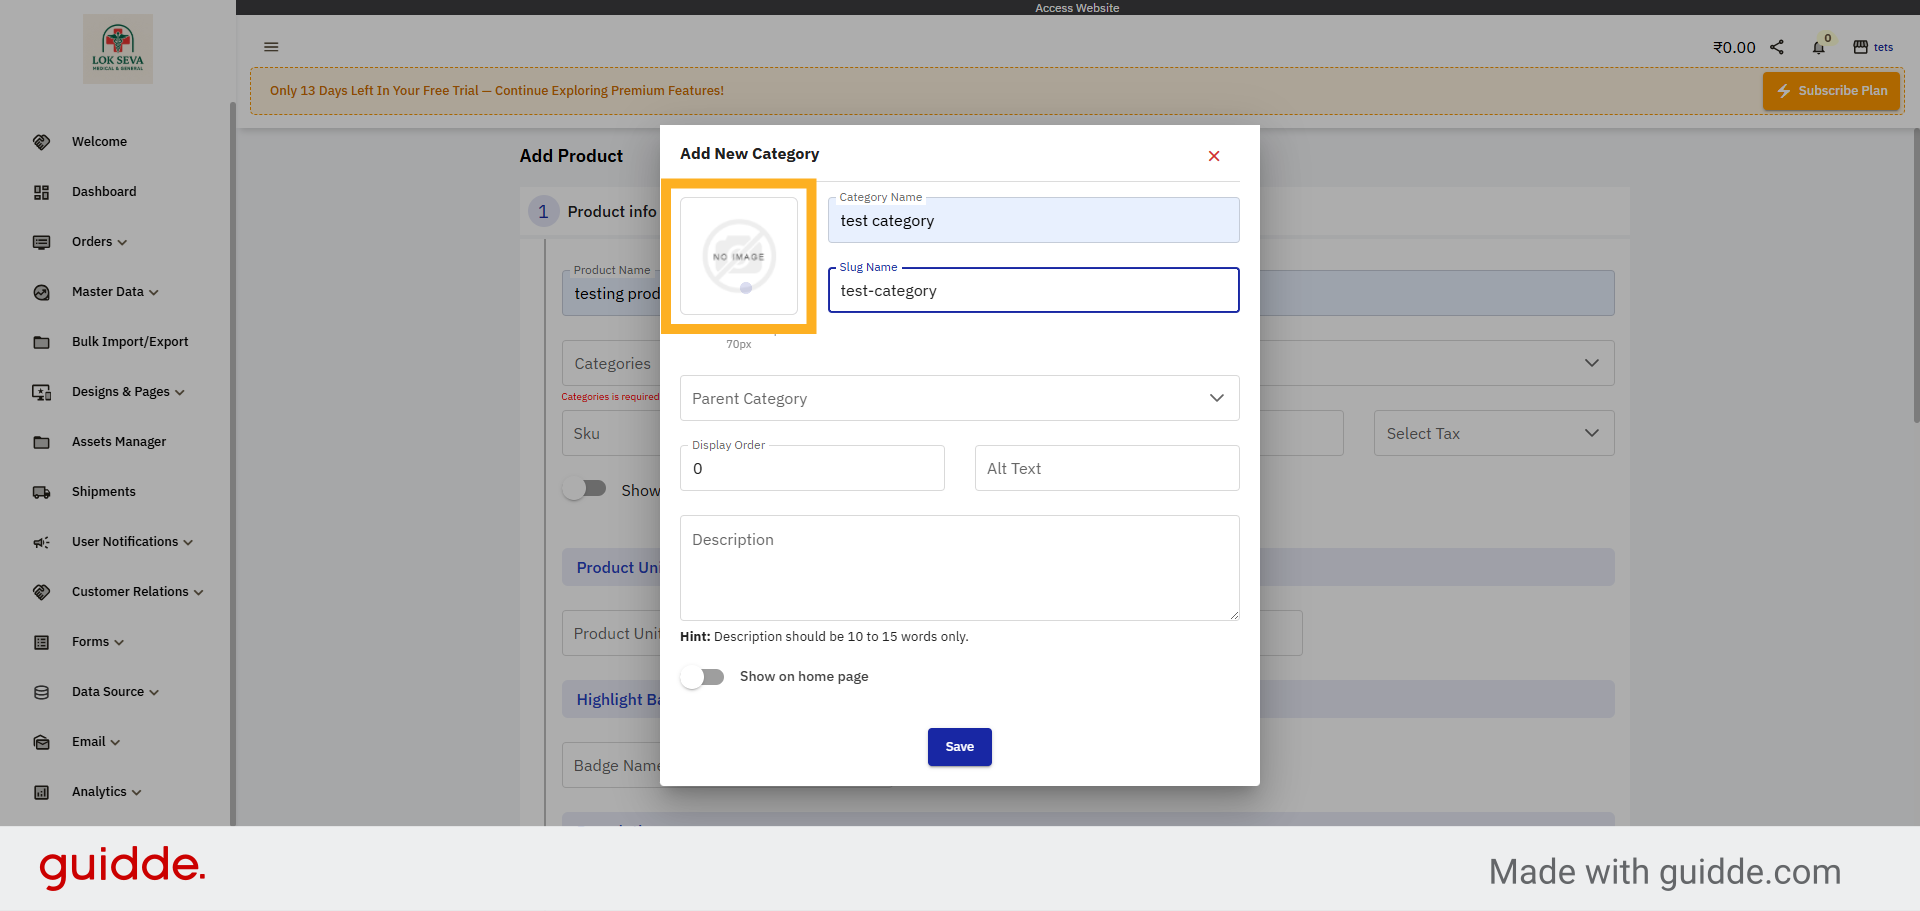Click the No Image upload thumbnail
Screen dimensions: 1920x911
739,256
